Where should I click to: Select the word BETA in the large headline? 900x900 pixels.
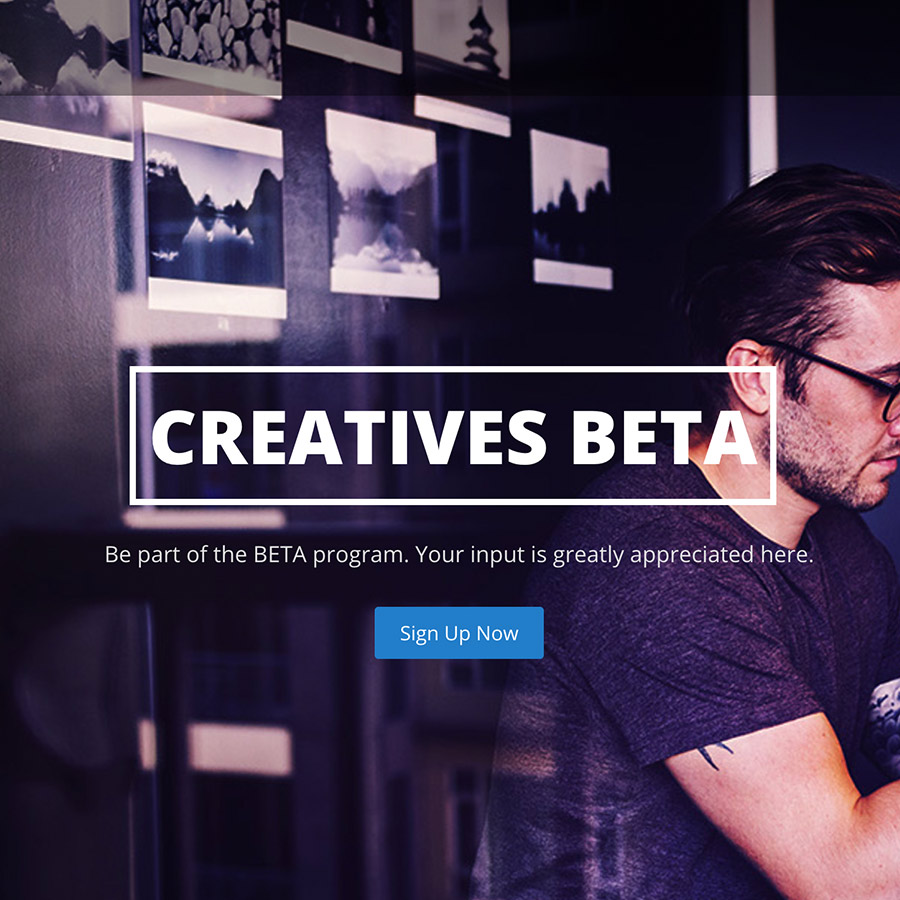coord(664,437)
